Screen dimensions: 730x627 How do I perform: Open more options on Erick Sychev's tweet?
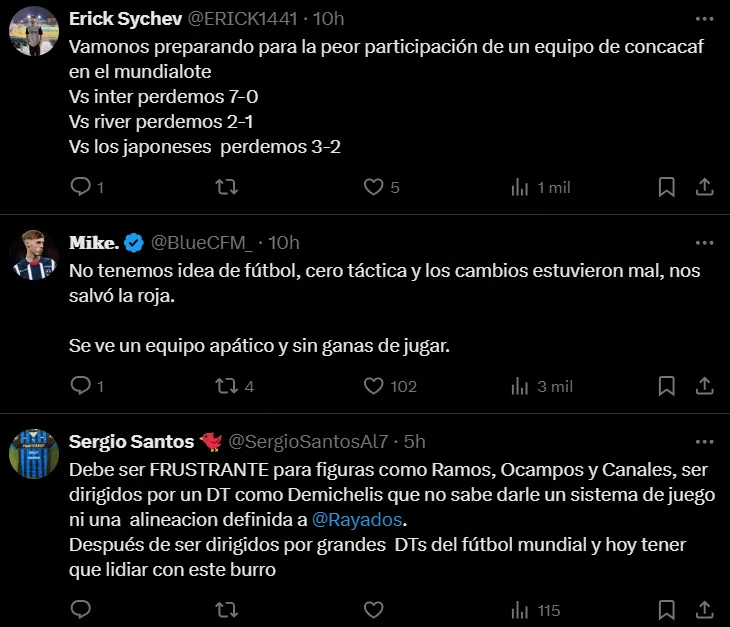pos(704,19)
